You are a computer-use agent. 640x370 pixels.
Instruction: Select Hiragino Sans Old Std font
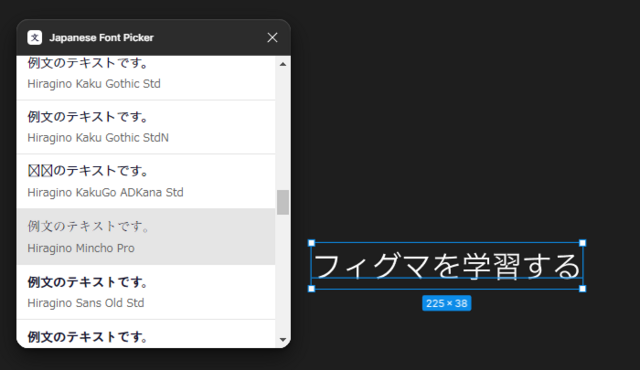coord(146,292)
